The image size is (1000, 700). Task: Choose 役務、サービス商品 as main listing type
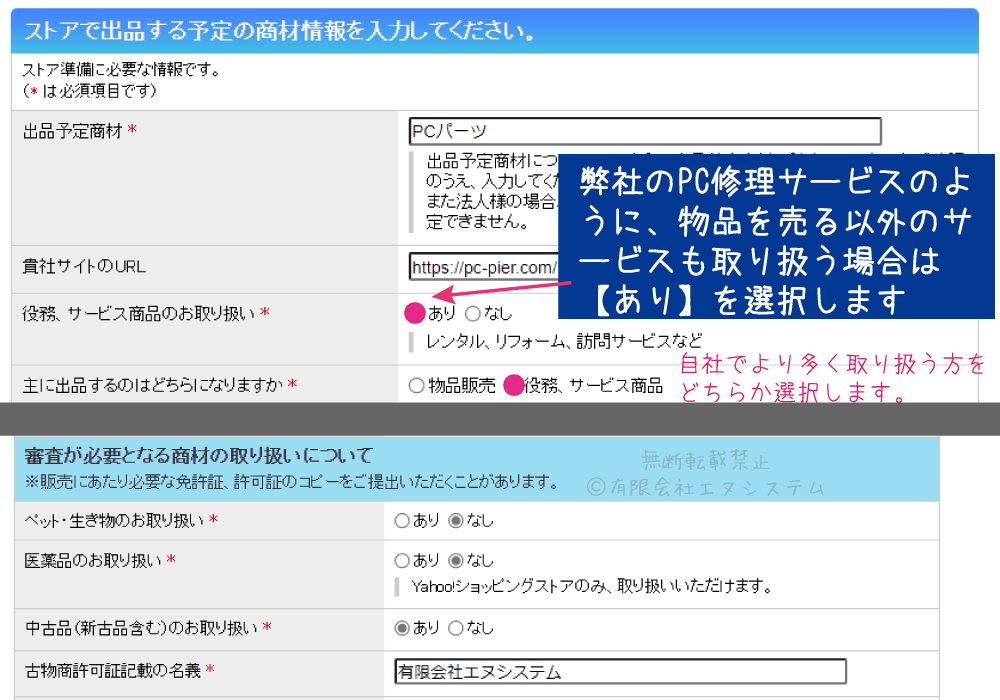pos(513,385)
